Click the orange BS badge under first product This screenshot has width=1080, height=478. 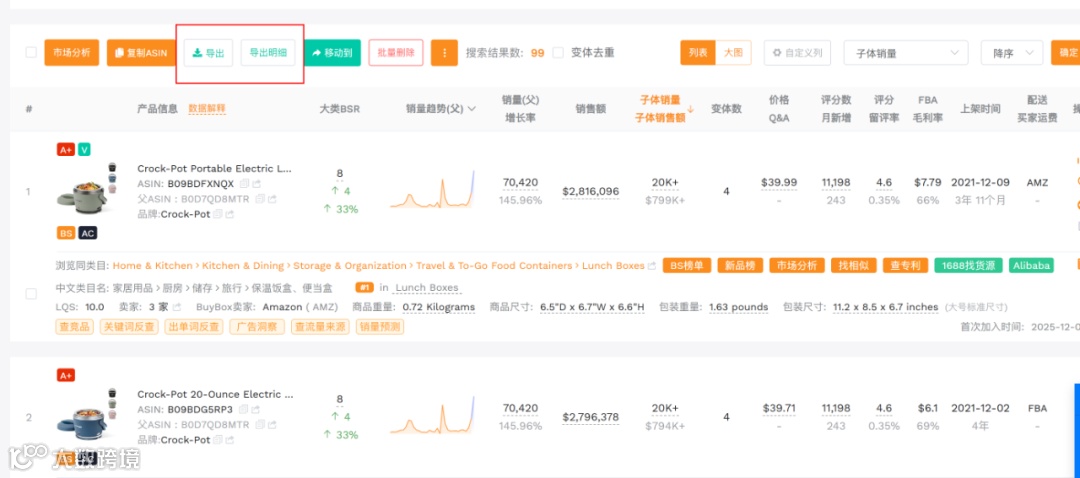[x=65, y=233]
